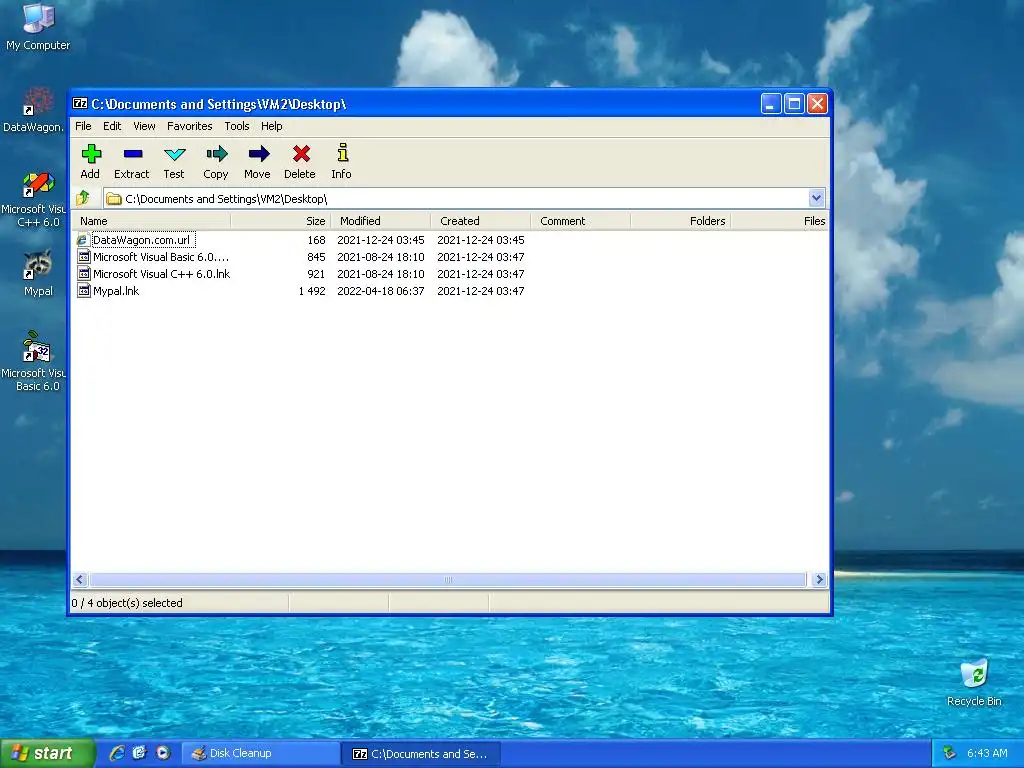Launch Internet Explorer from quick launch

(x=118, y=753)
